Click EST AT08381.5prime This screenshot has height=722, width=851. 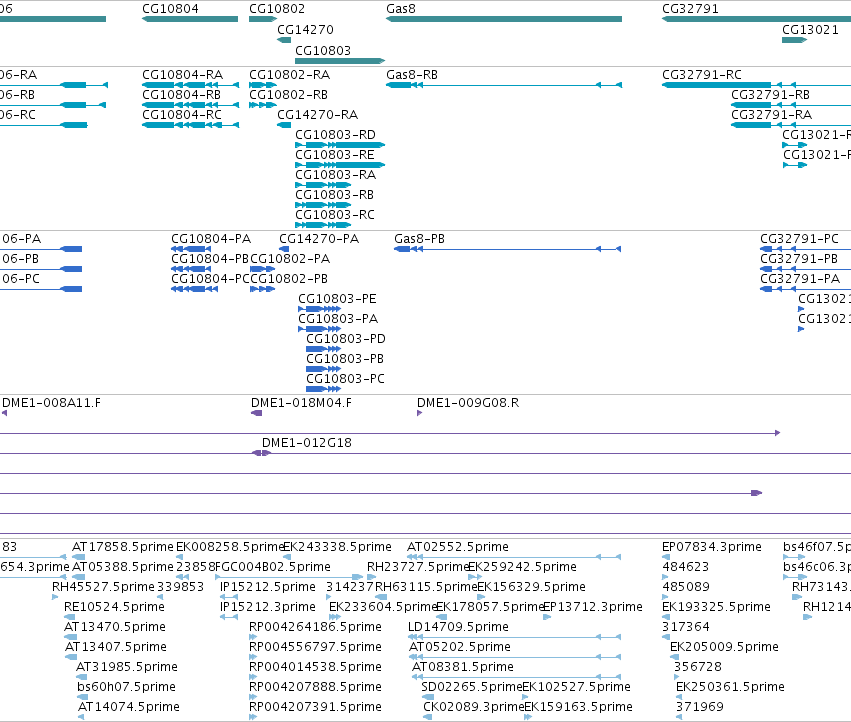[463, 667]
